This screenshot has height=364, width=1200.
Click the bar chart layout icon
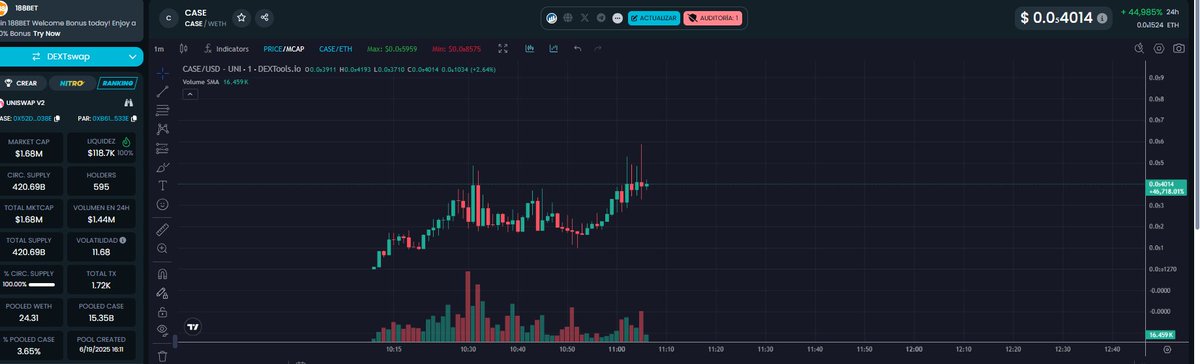[529, 48]
